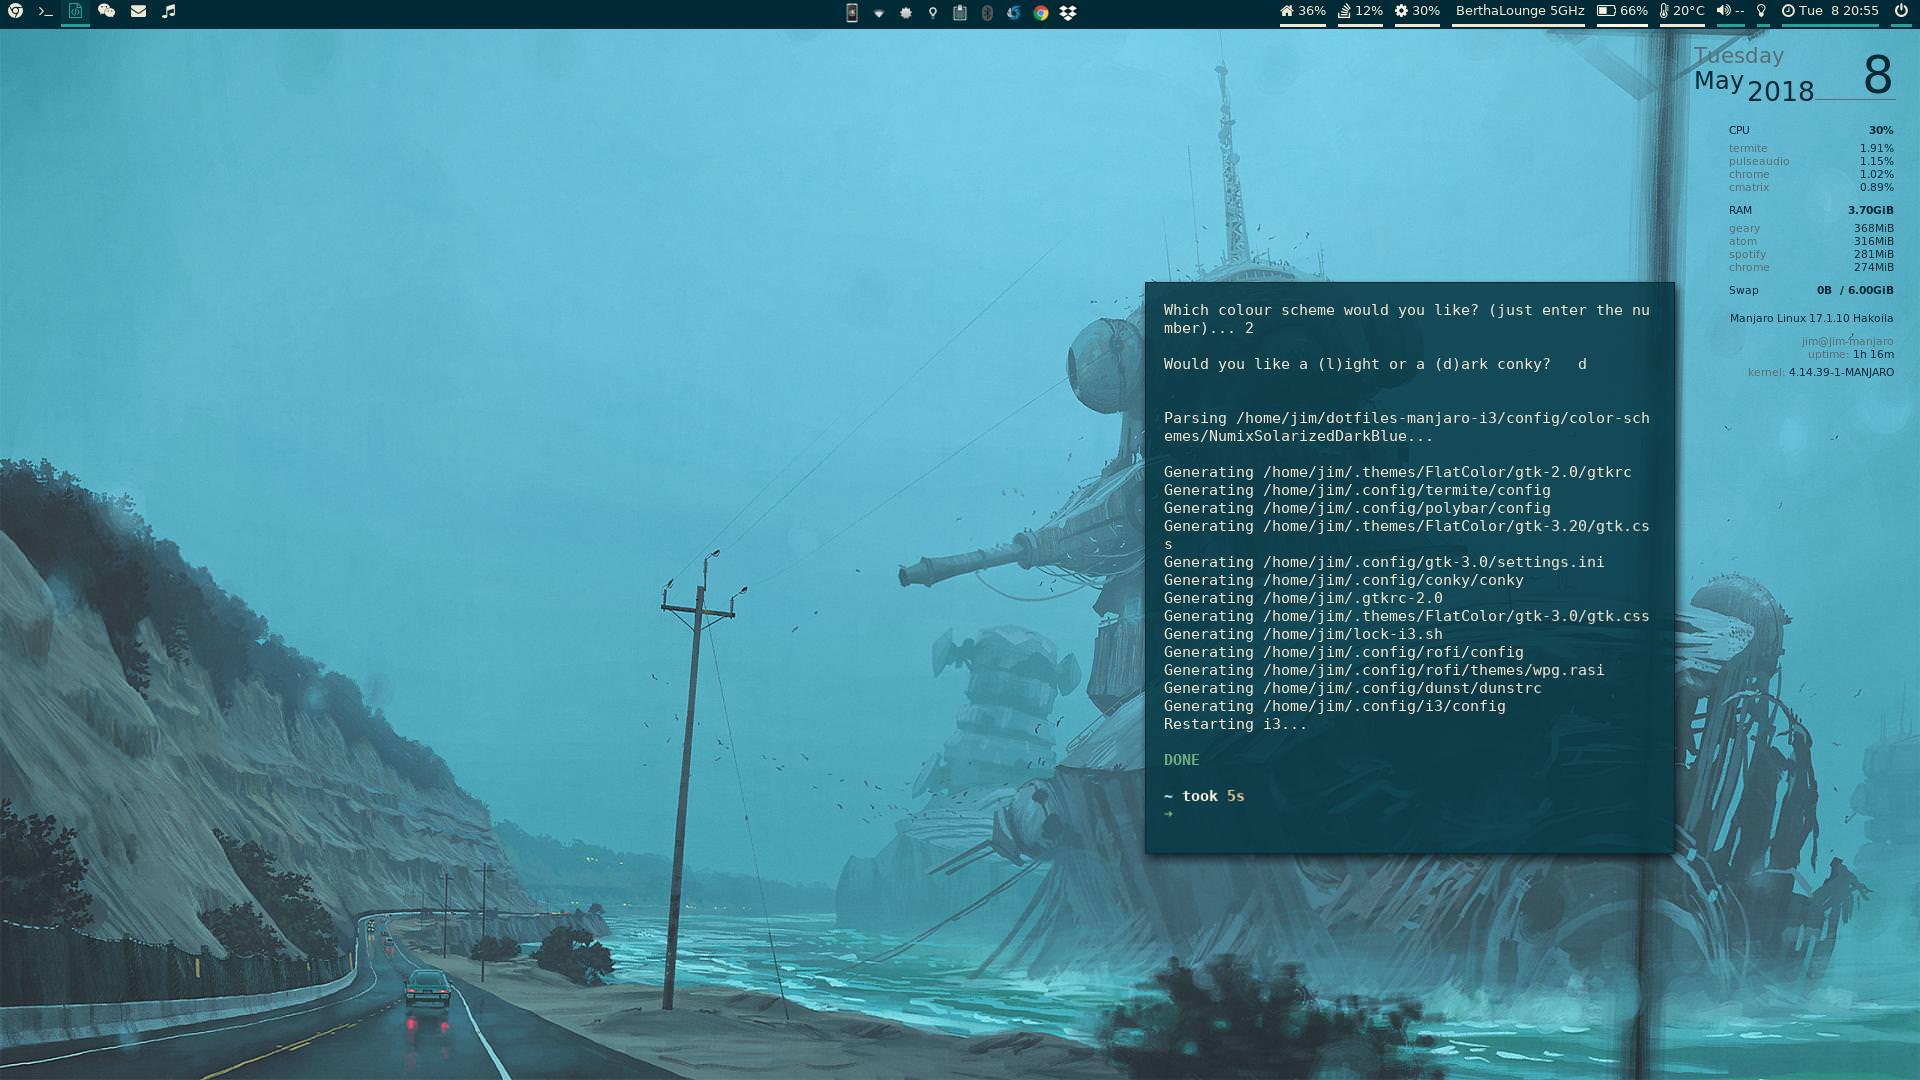Image resolution: width=1920 pixels, height=1080 pixels.
Task: Click the terminal prompt arrow line
Action: coord(1169,814)
